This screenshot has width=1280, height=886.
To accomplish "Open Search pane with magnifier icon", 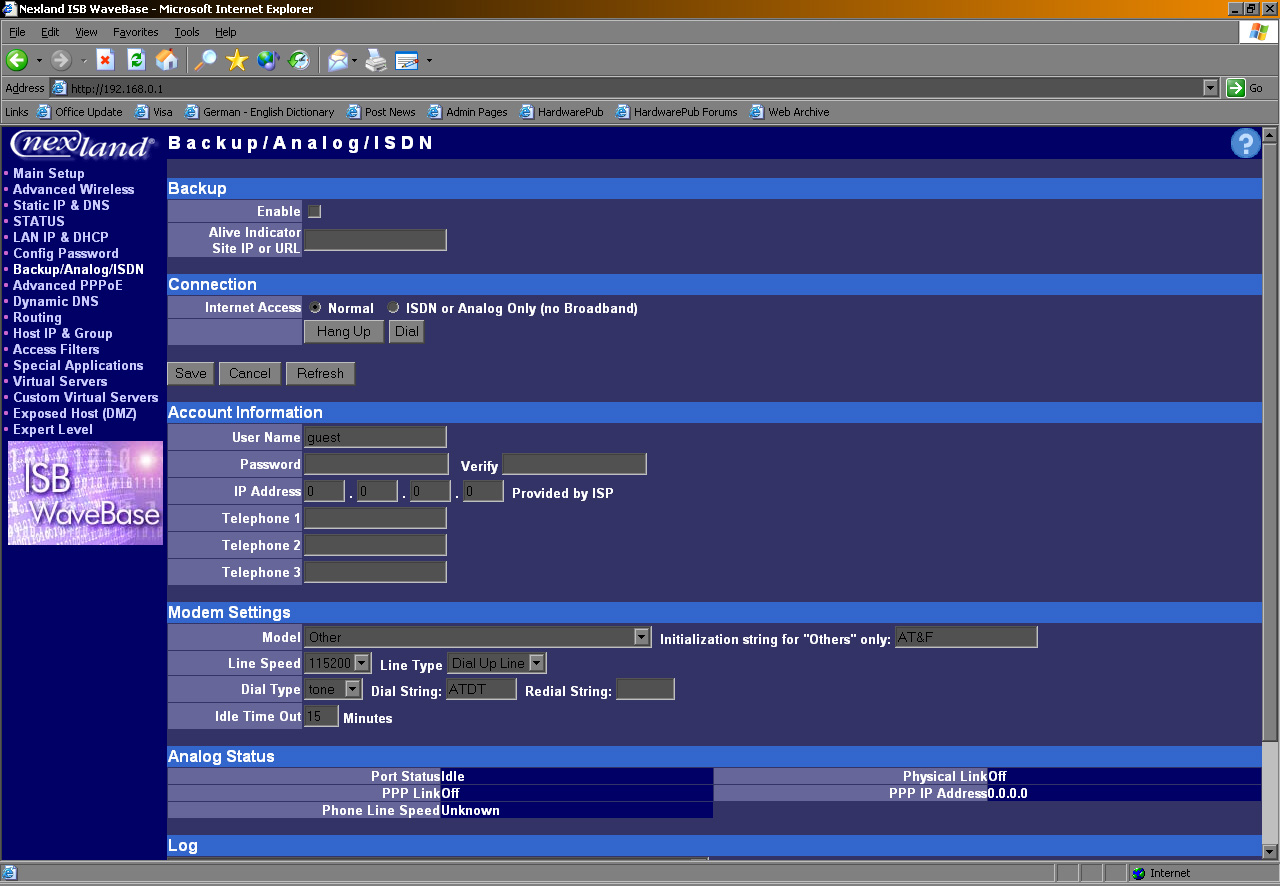I will [205, 60].
